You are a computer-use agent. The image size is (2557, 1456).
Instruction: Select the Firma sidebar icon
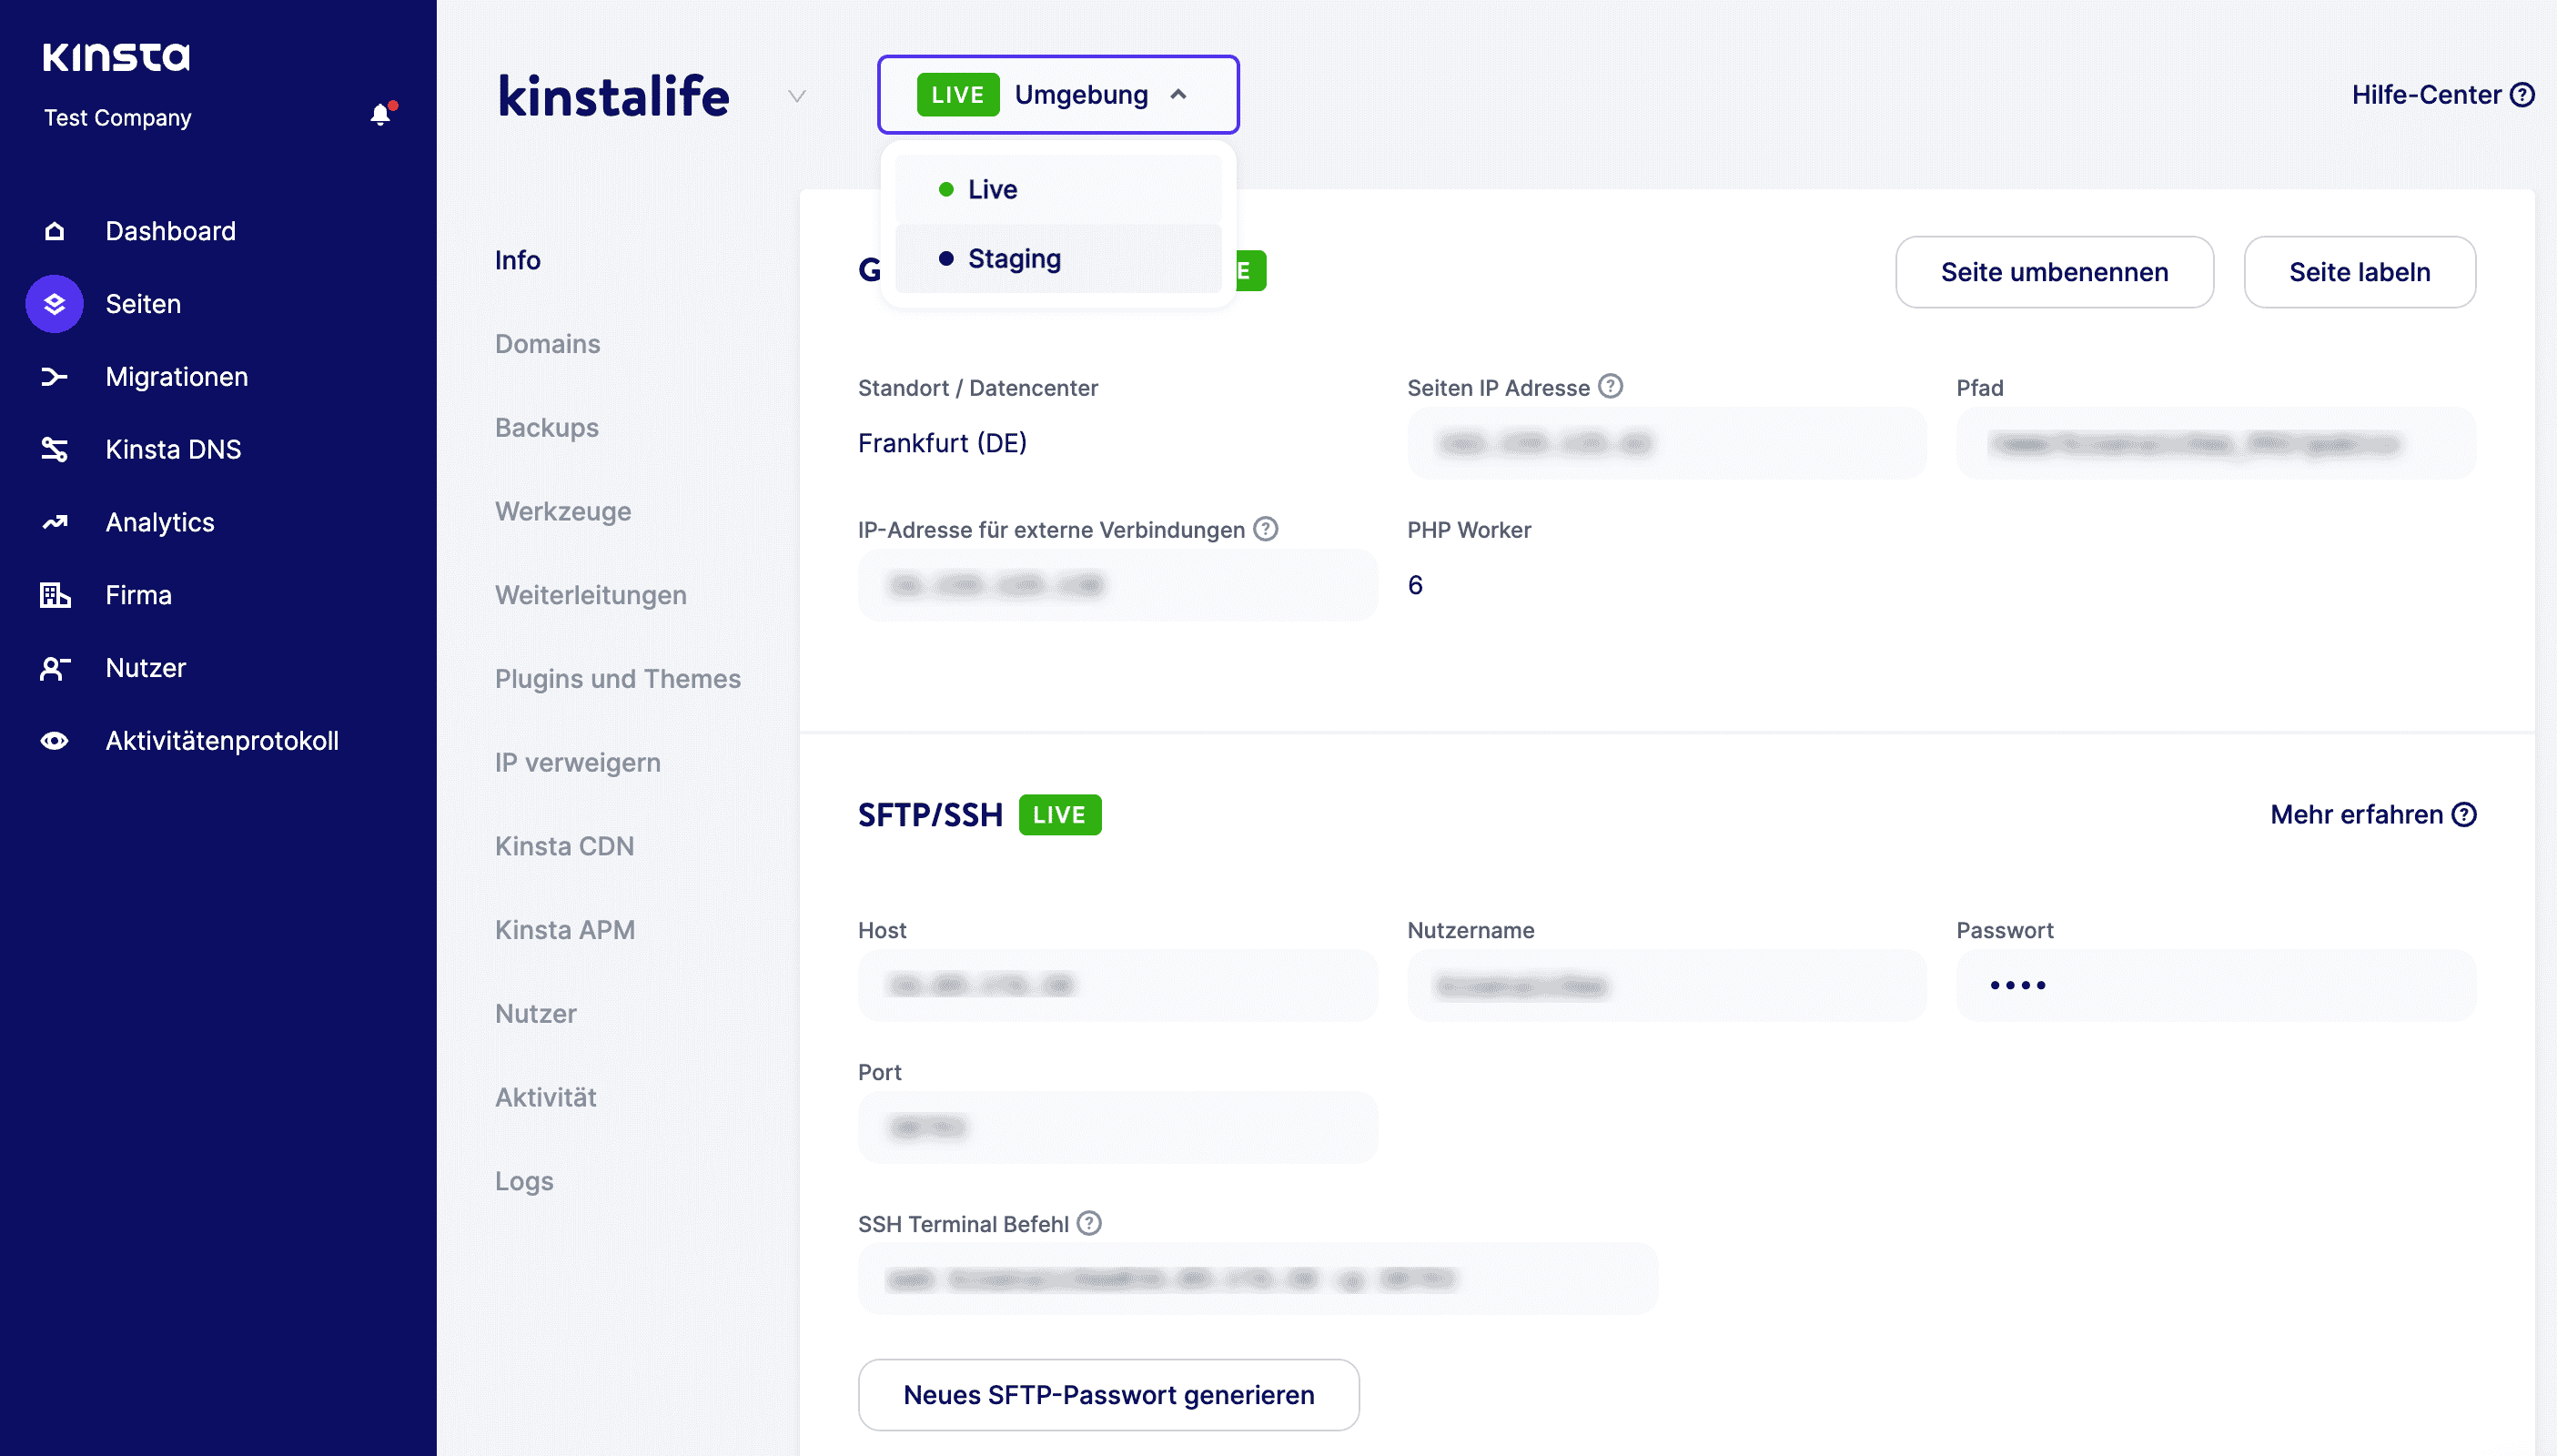54,594
